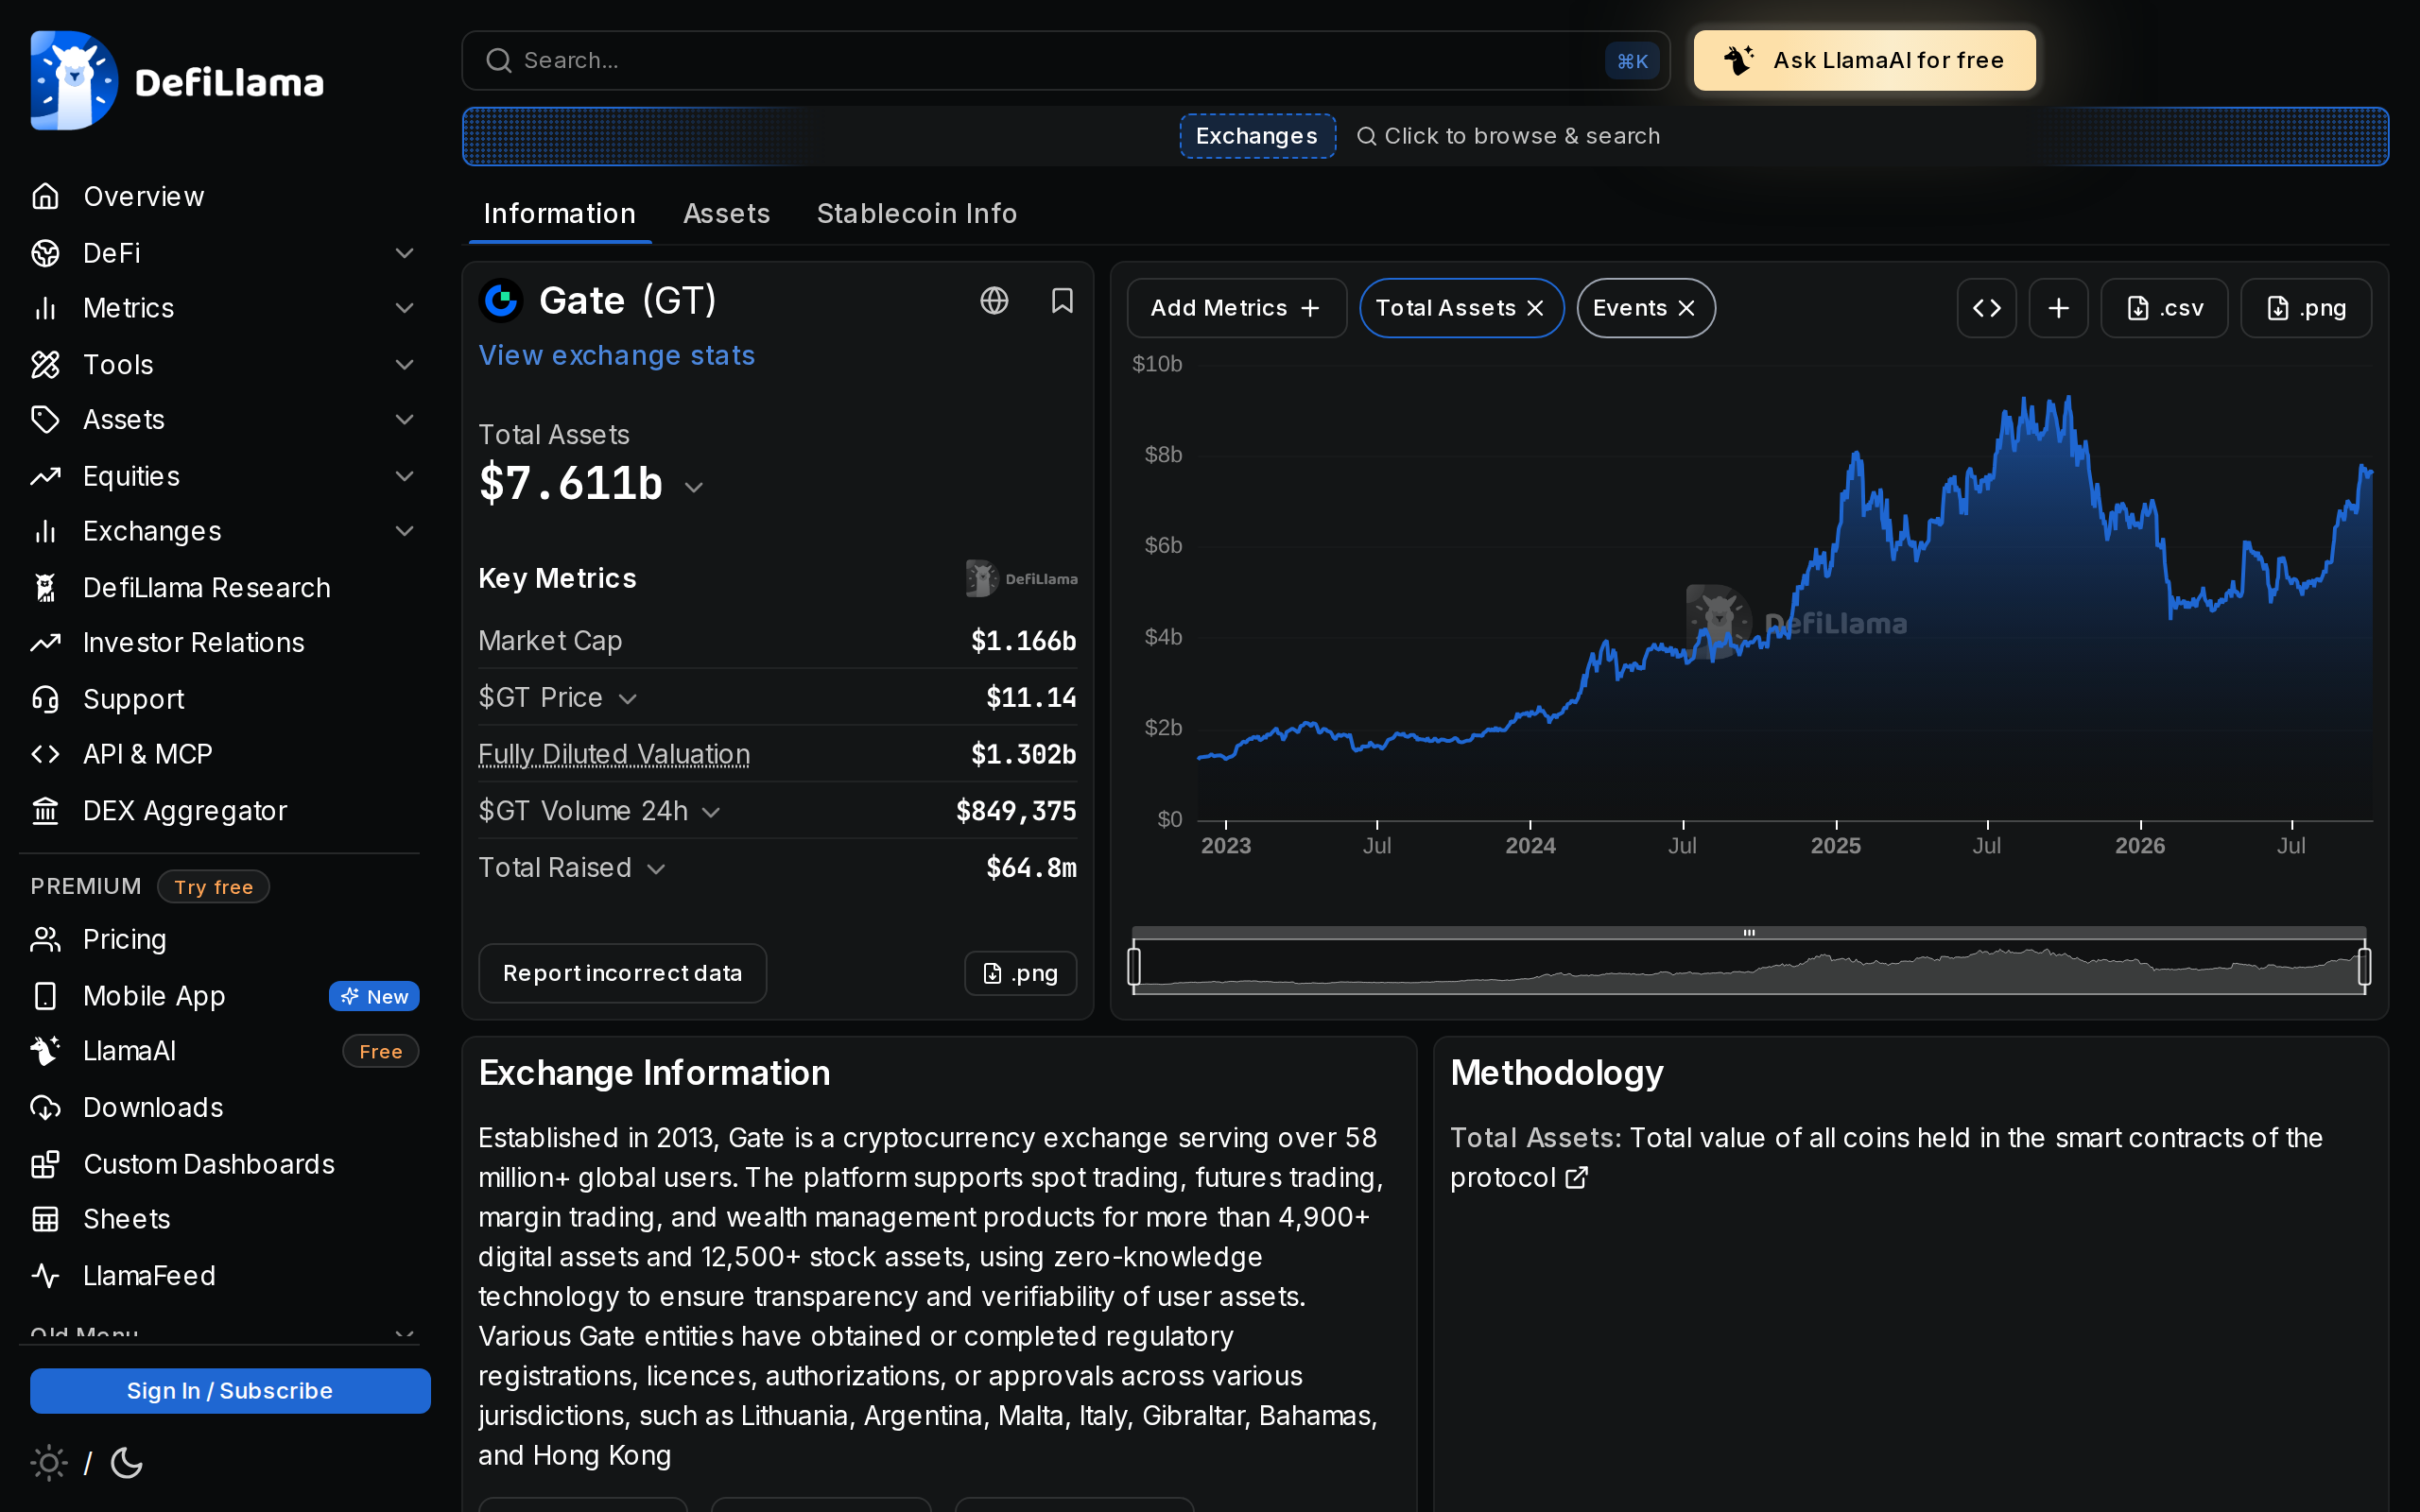Image resolution: width=2420 pixels, height=1512 pixels.
Task: Expand $GT Volume 24h details
Action: (x=711, y=812)
